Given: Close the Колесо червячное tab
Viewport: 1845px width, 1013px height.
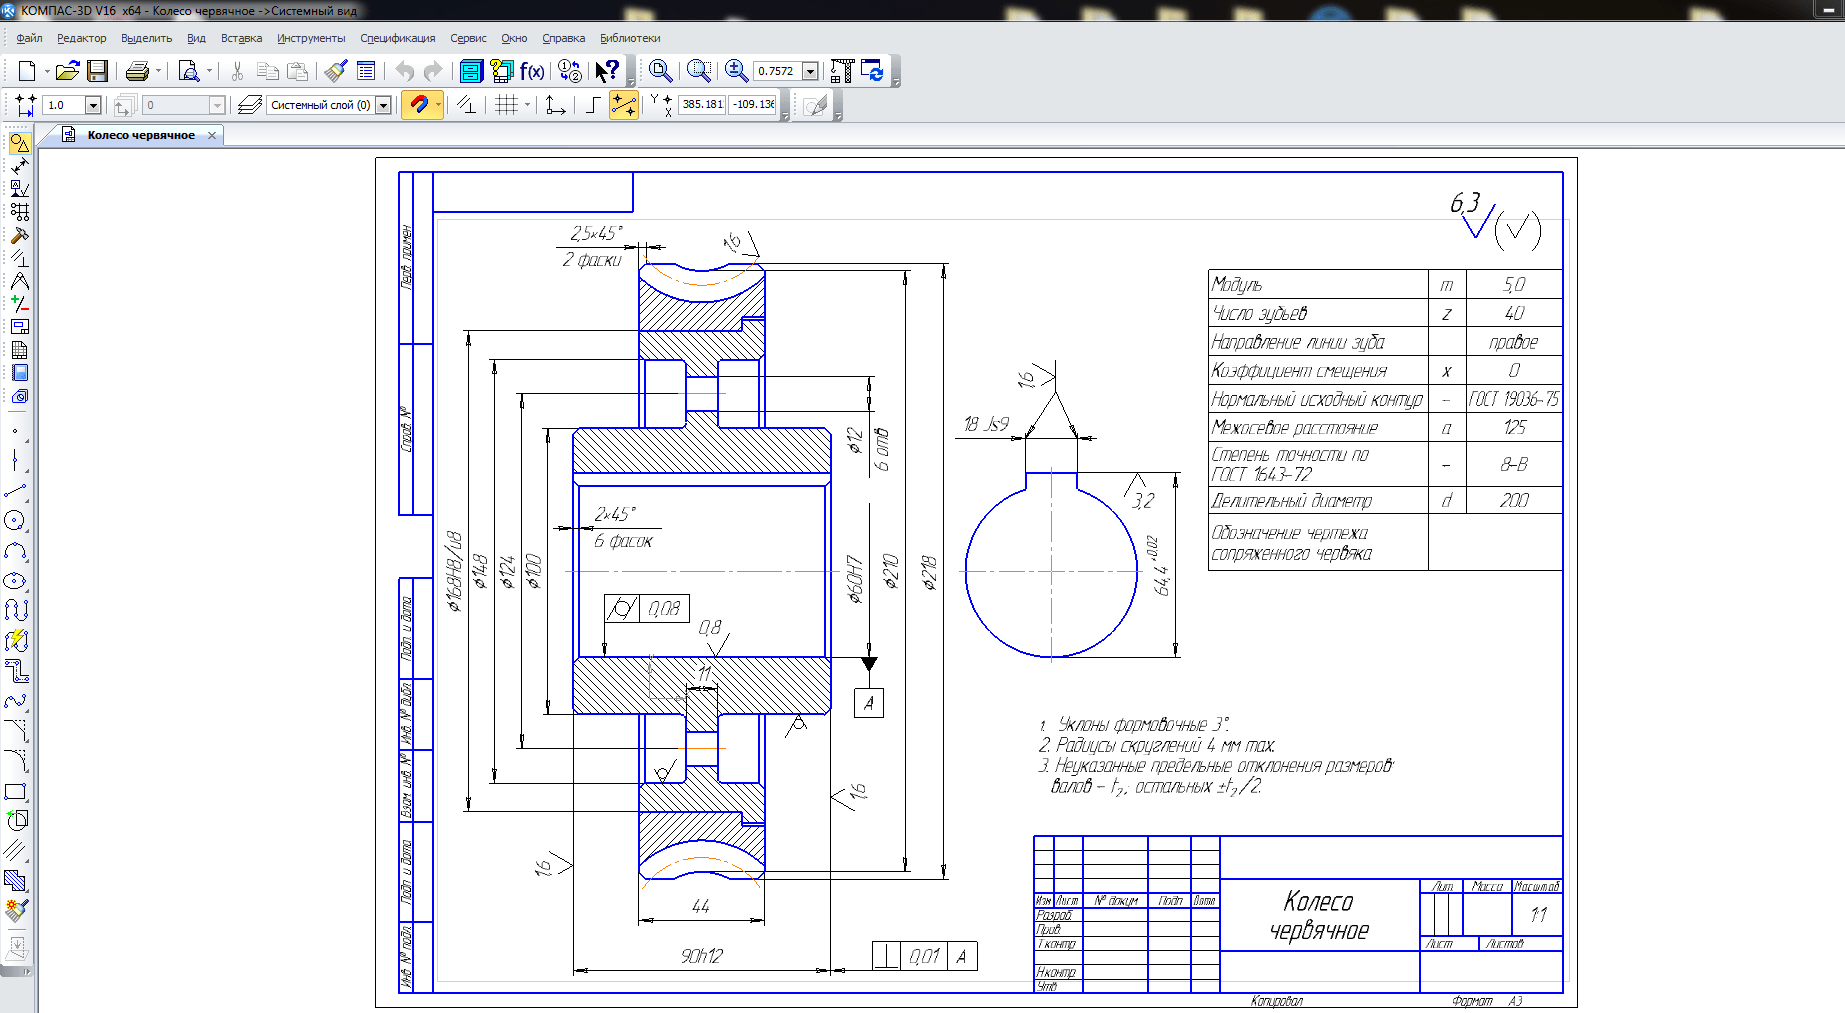Looking at the screenshot, I should click(x=212, y=135).
